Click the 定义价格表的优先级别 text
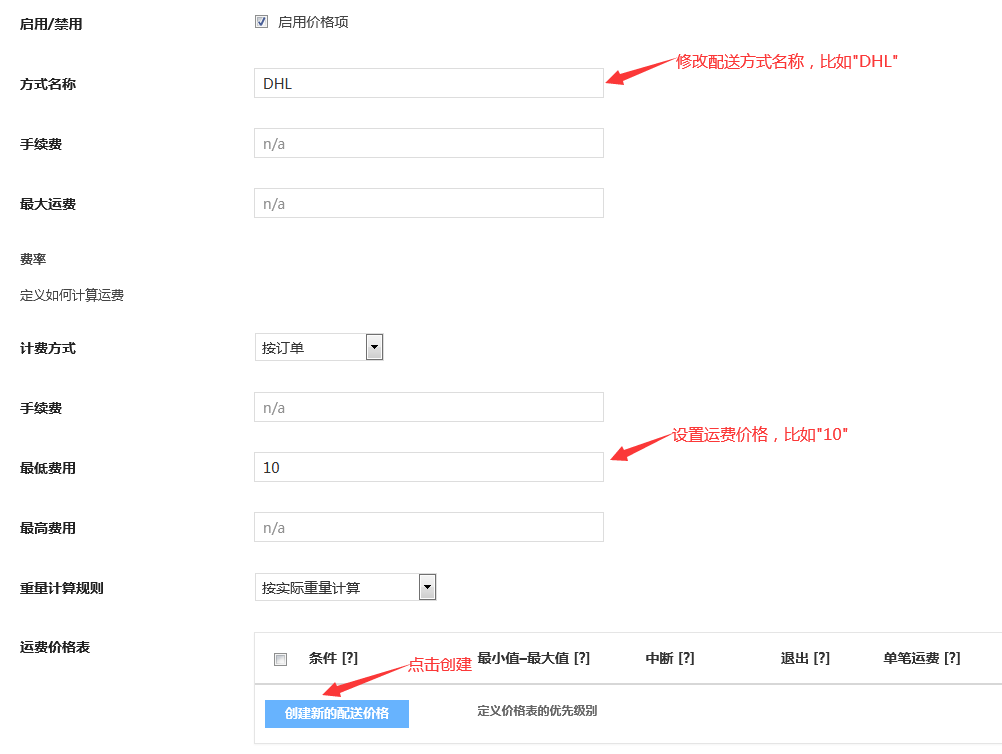The height and width of the screenshot is (754, 1002). (537, 711)
